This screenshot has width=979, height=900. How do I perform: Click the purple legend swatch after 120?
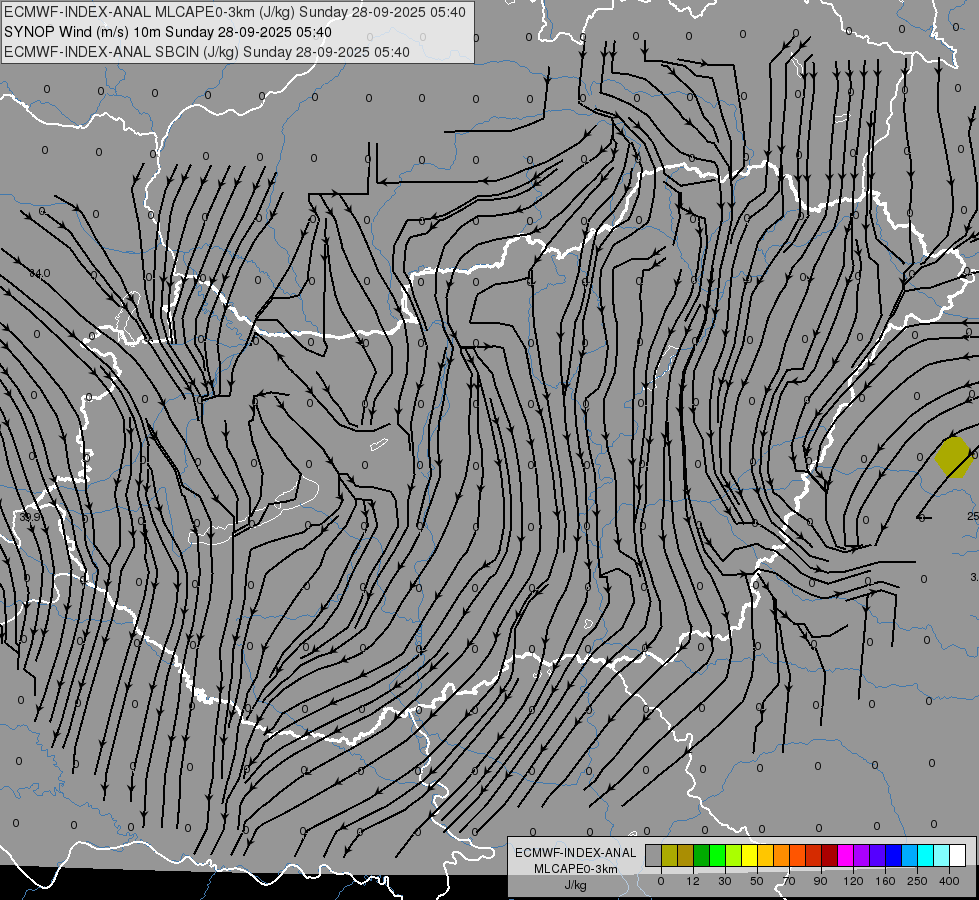point(862,855)
